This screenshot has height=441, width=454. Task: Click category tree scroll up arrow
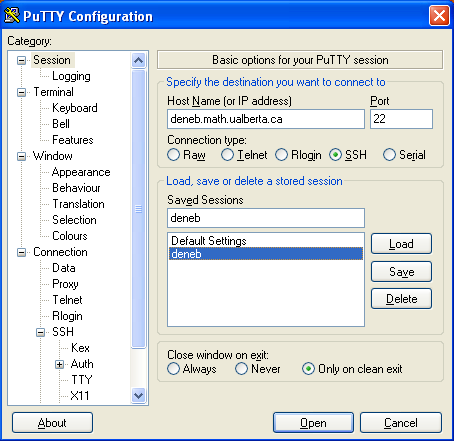click(x=138, y=61)
